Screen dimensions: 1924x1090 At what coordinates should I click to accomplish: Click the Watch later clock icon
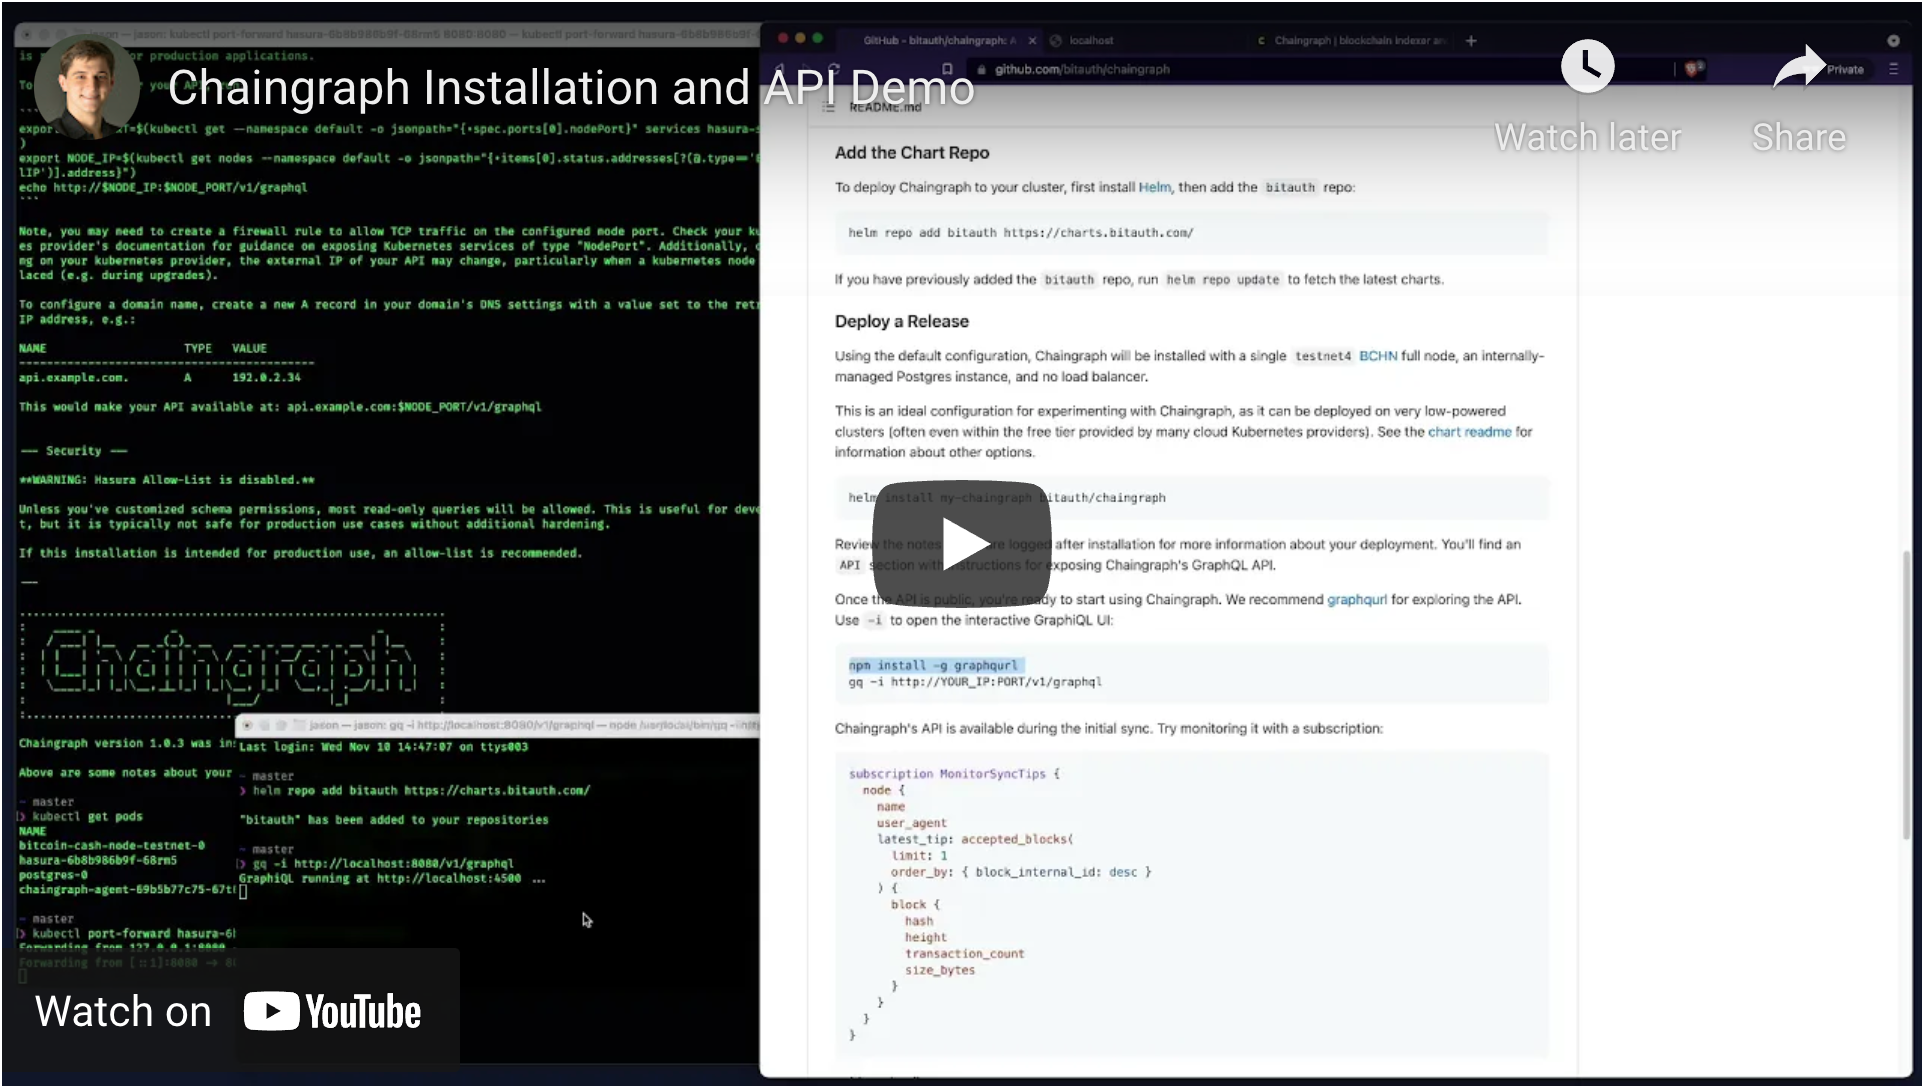(1587, 68)
